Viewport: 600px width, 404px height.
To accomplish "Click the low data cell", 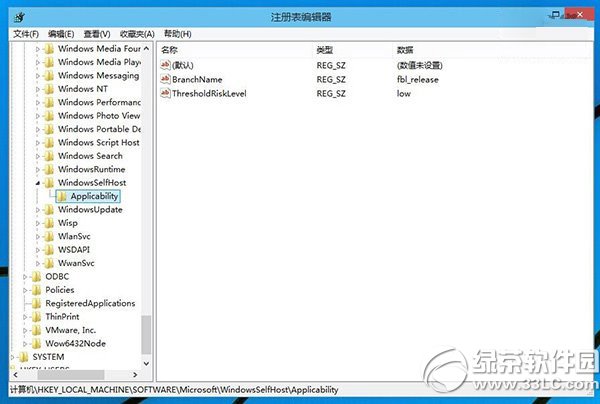I will [404, 93].
